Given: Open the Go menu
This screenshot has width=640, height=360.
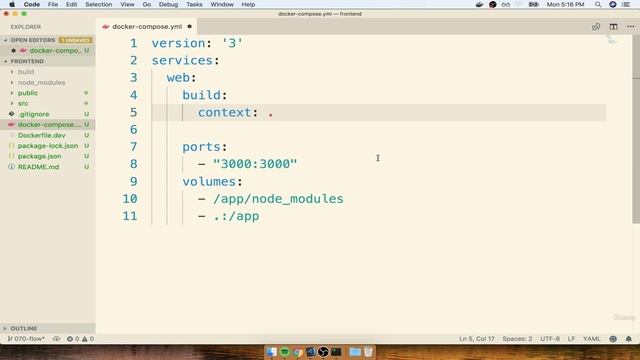Looking at the screenshot, I should 147,4.
